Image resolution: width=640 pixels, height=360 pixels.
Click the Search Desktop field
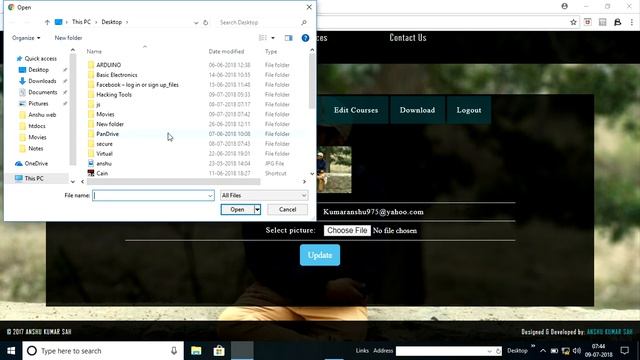[258, 22]
